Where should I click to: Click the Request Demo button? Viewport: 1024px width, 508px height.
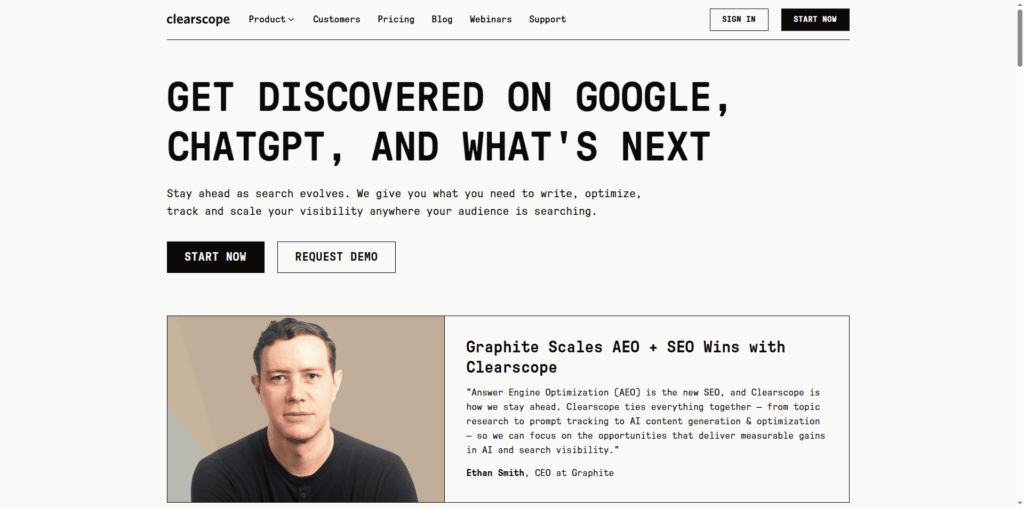click(336, 257)
